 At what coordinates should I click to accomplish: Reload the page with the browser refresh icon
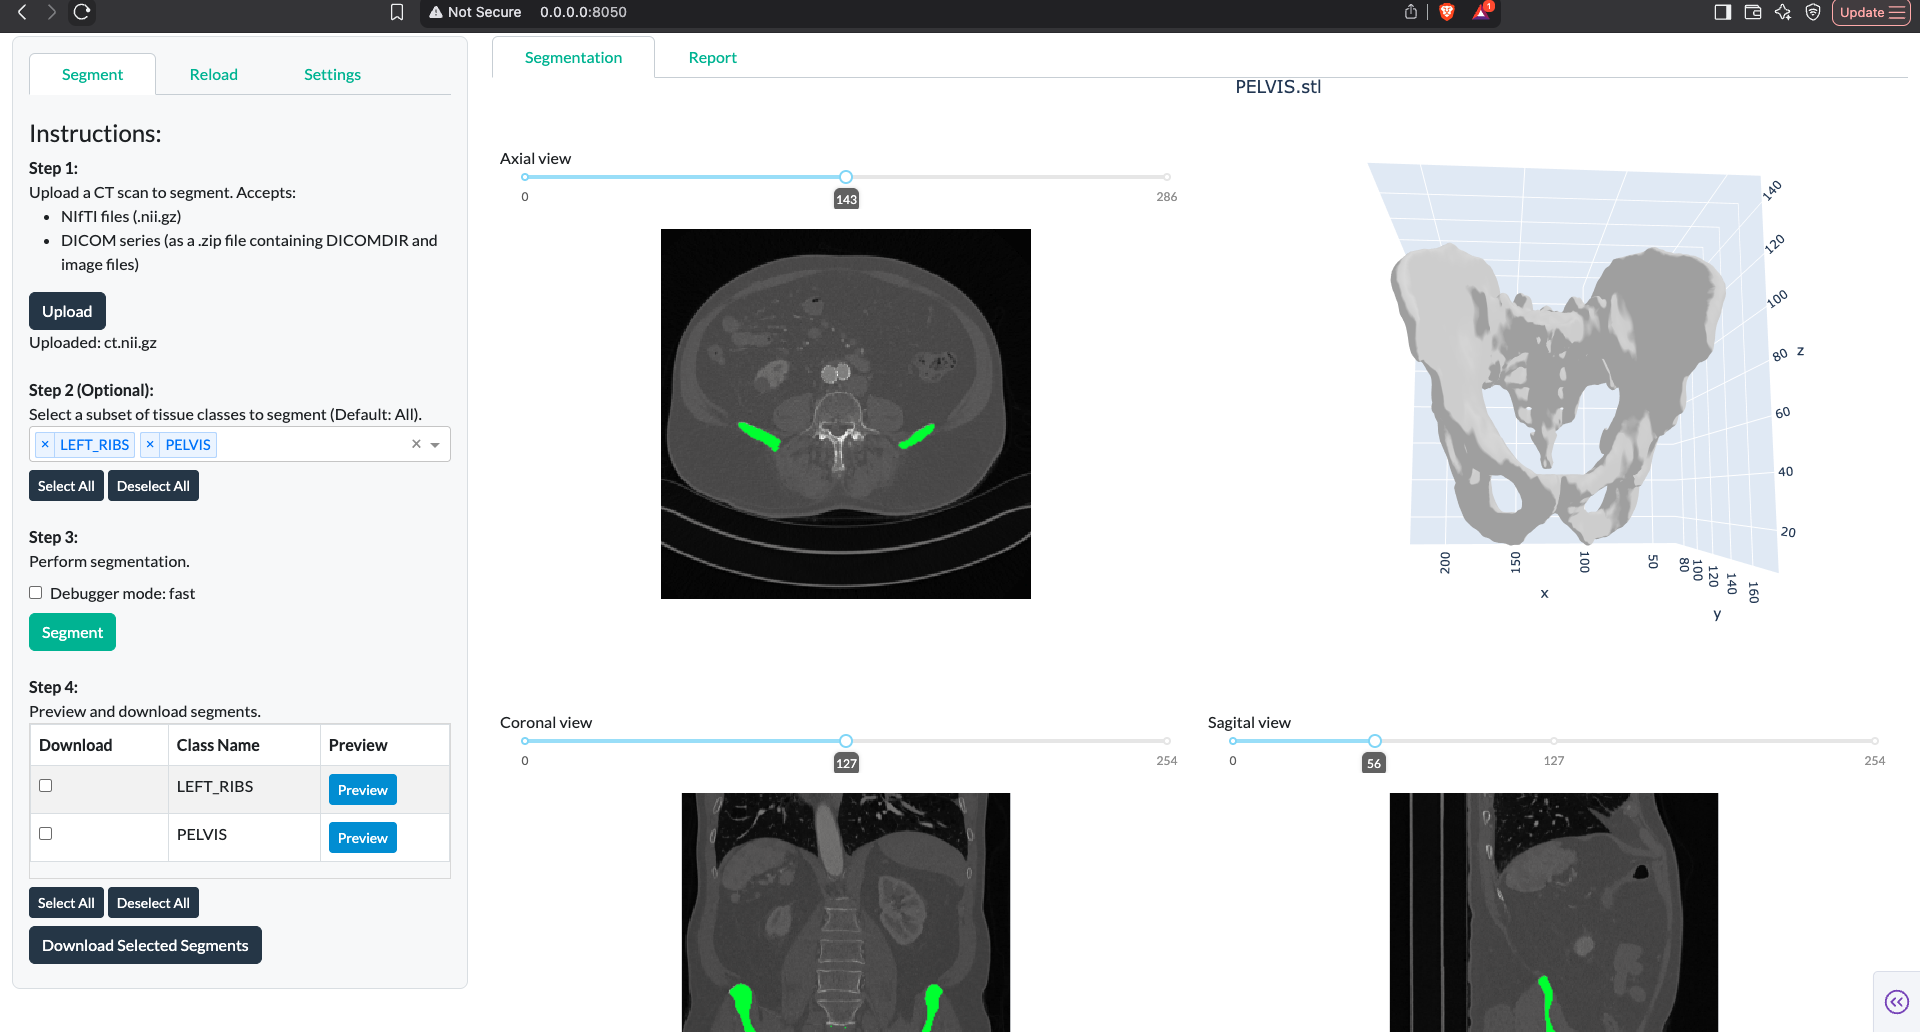82,12
